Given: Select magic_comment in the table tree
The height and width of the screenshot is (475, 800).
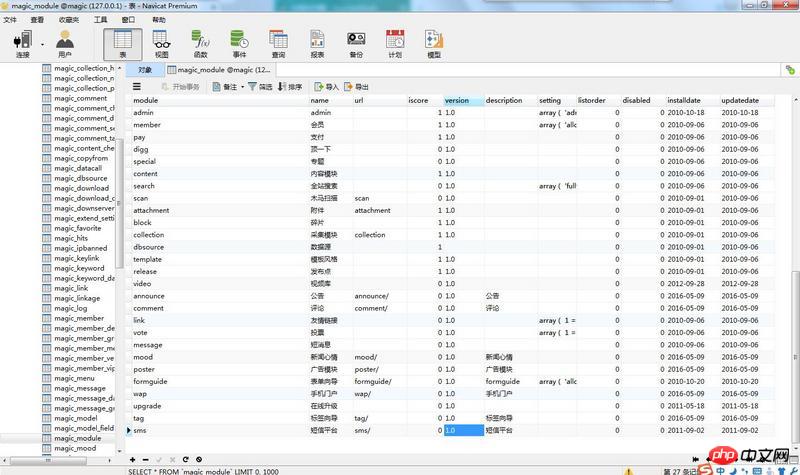Looking at the screenshot, I should pyautogui.click(x=81, y=98).
